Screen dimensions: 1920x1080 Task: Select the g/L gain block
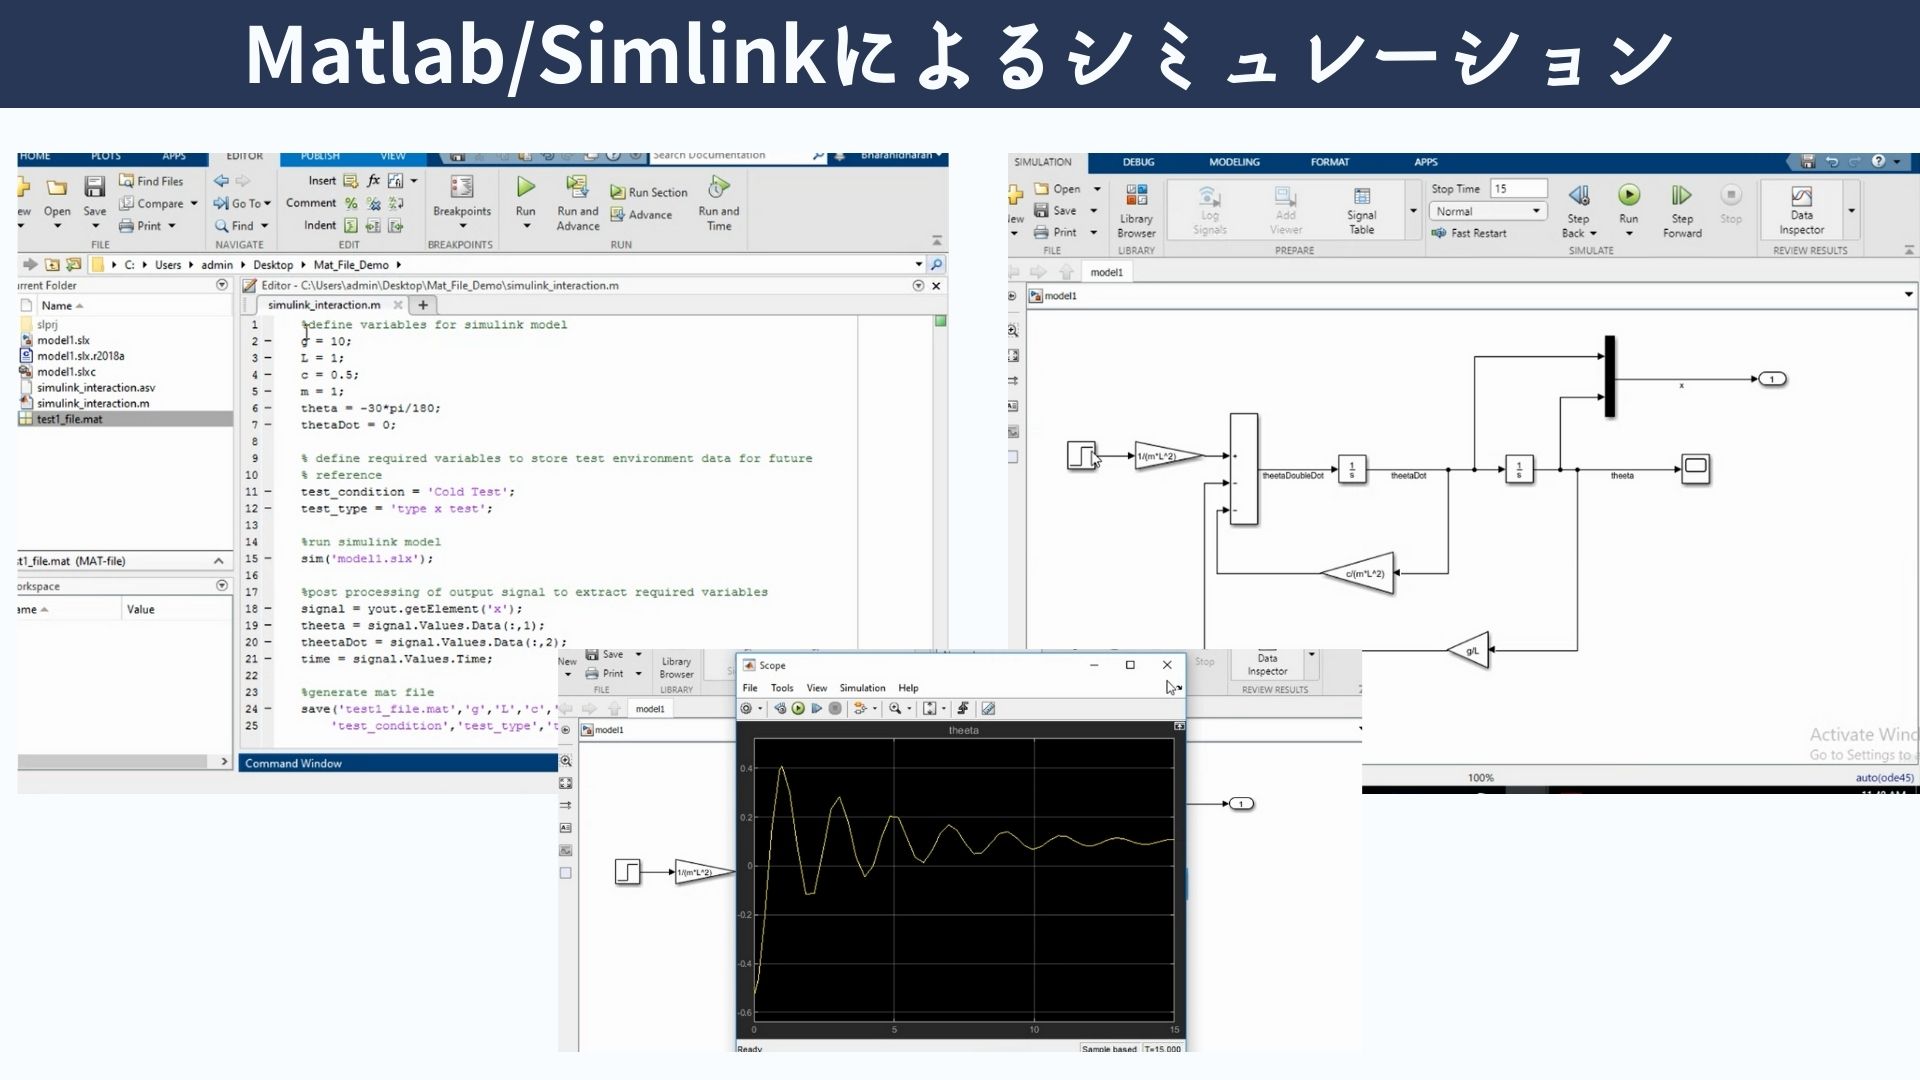pos(1469,651)
